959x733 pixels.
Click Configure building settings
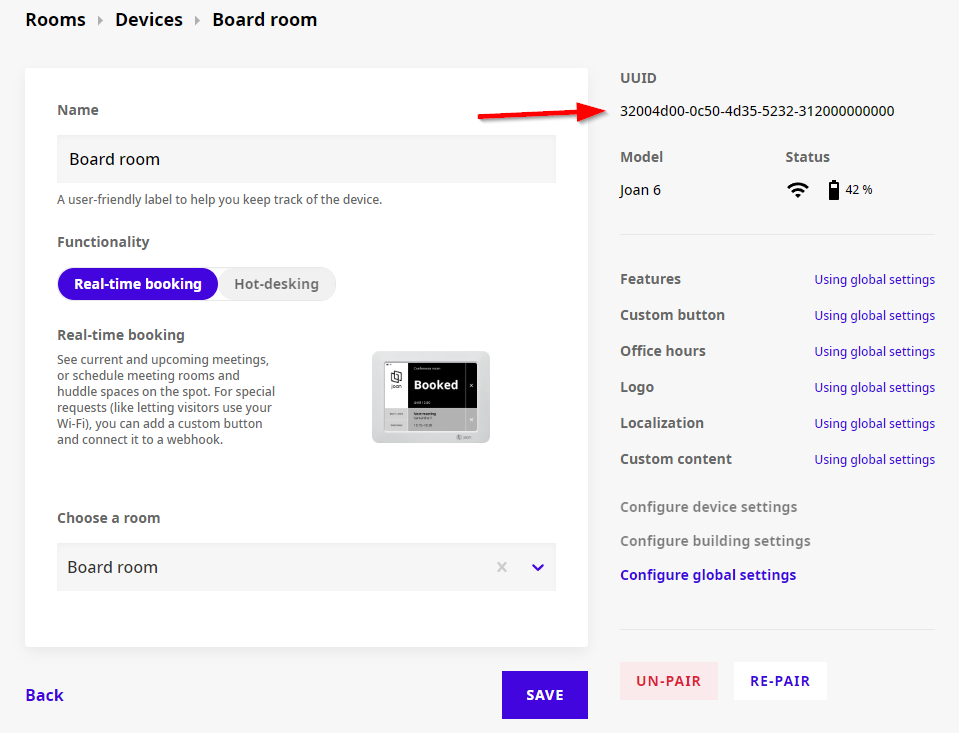716,541
